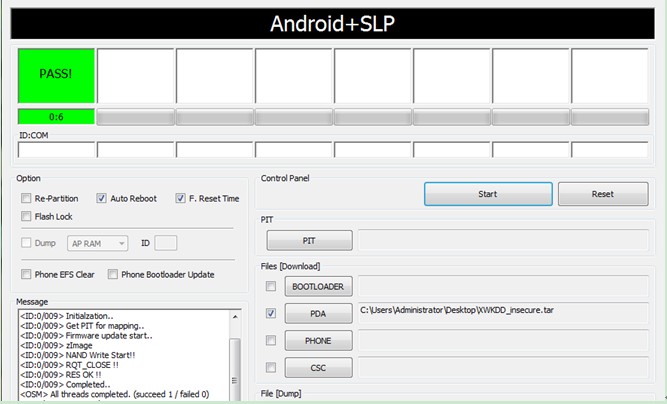Tick the BOOTLOADER file checkbox

(271, 286)
